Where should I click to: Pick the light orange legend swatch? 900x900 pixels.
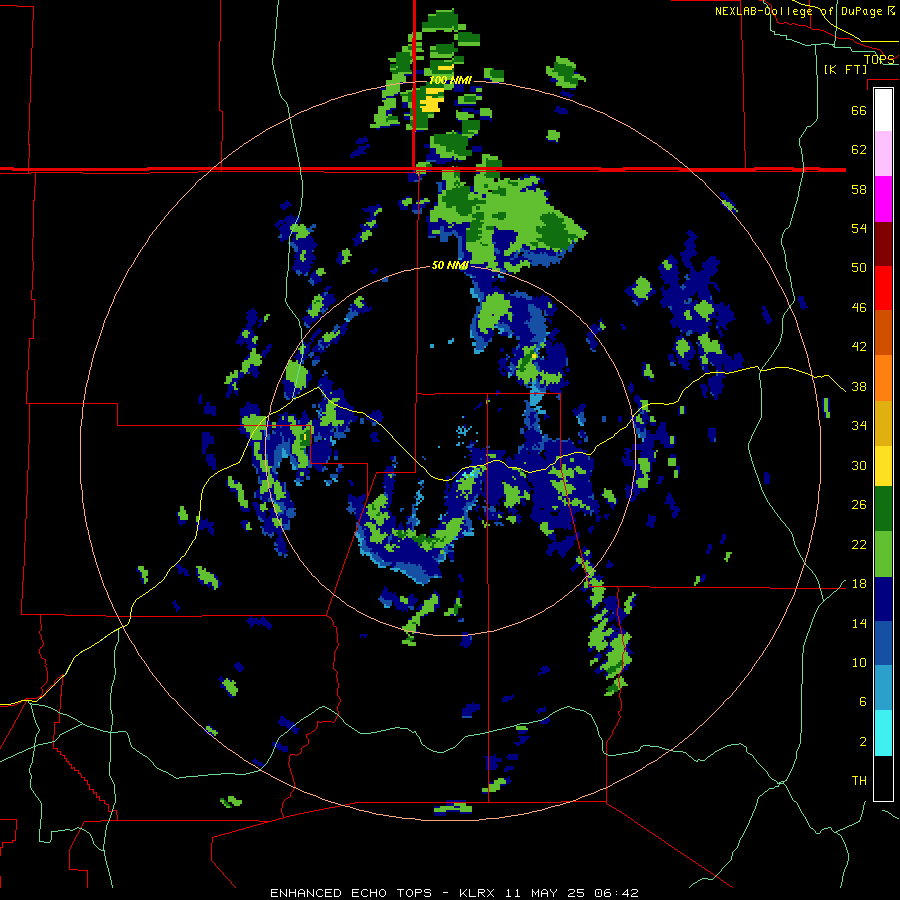pyautogui.click(x=883, y=378)
